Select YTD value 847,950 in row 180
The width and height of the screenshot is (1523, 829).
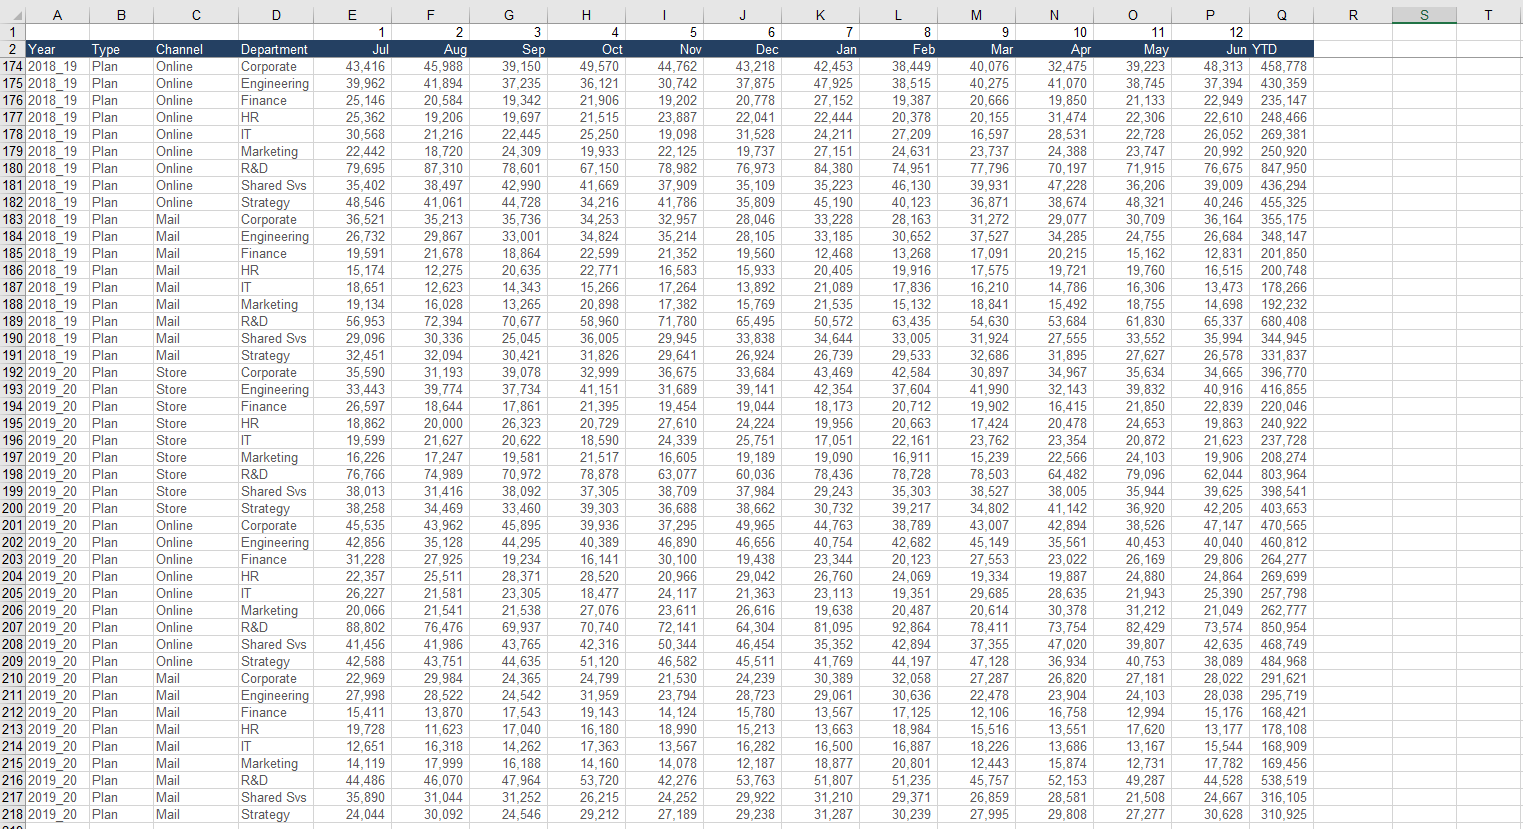tap(1282, 168)
